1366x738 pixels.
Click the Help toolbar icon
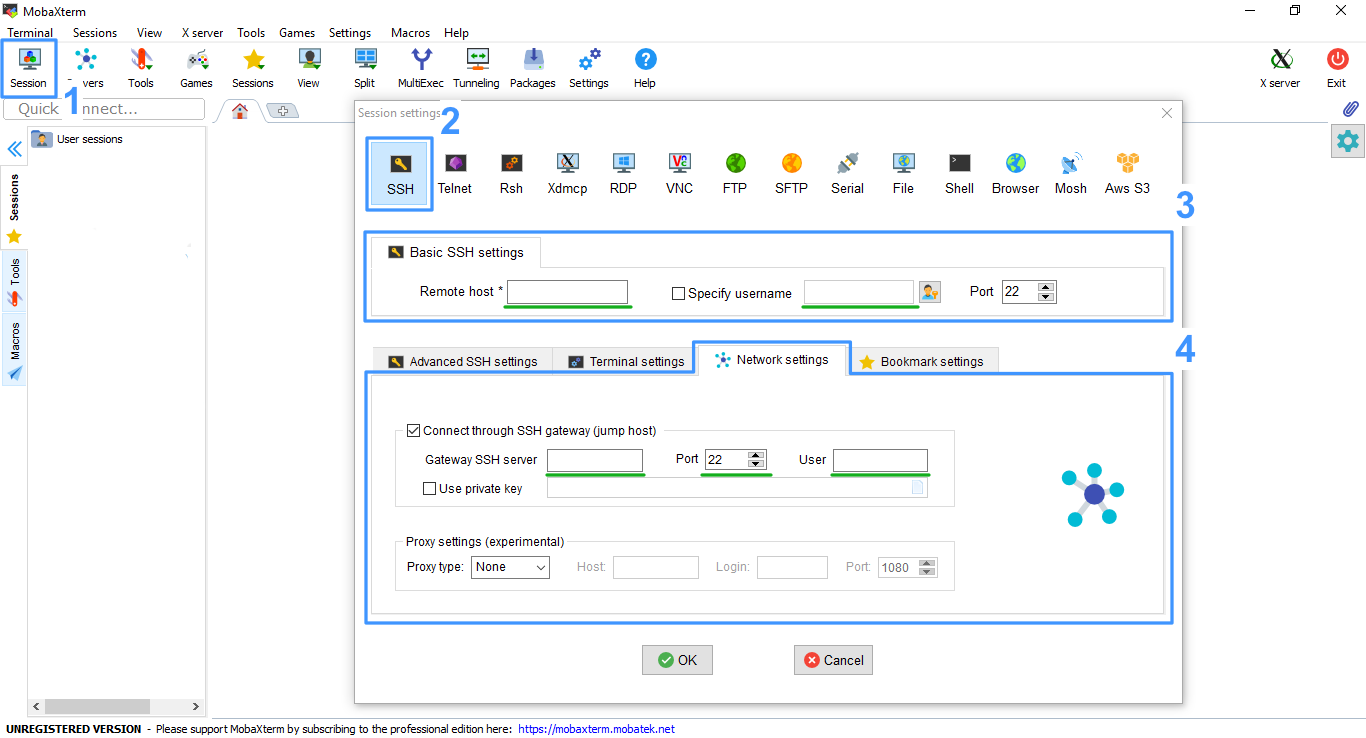pyautogui.click(x=645, y=69)
